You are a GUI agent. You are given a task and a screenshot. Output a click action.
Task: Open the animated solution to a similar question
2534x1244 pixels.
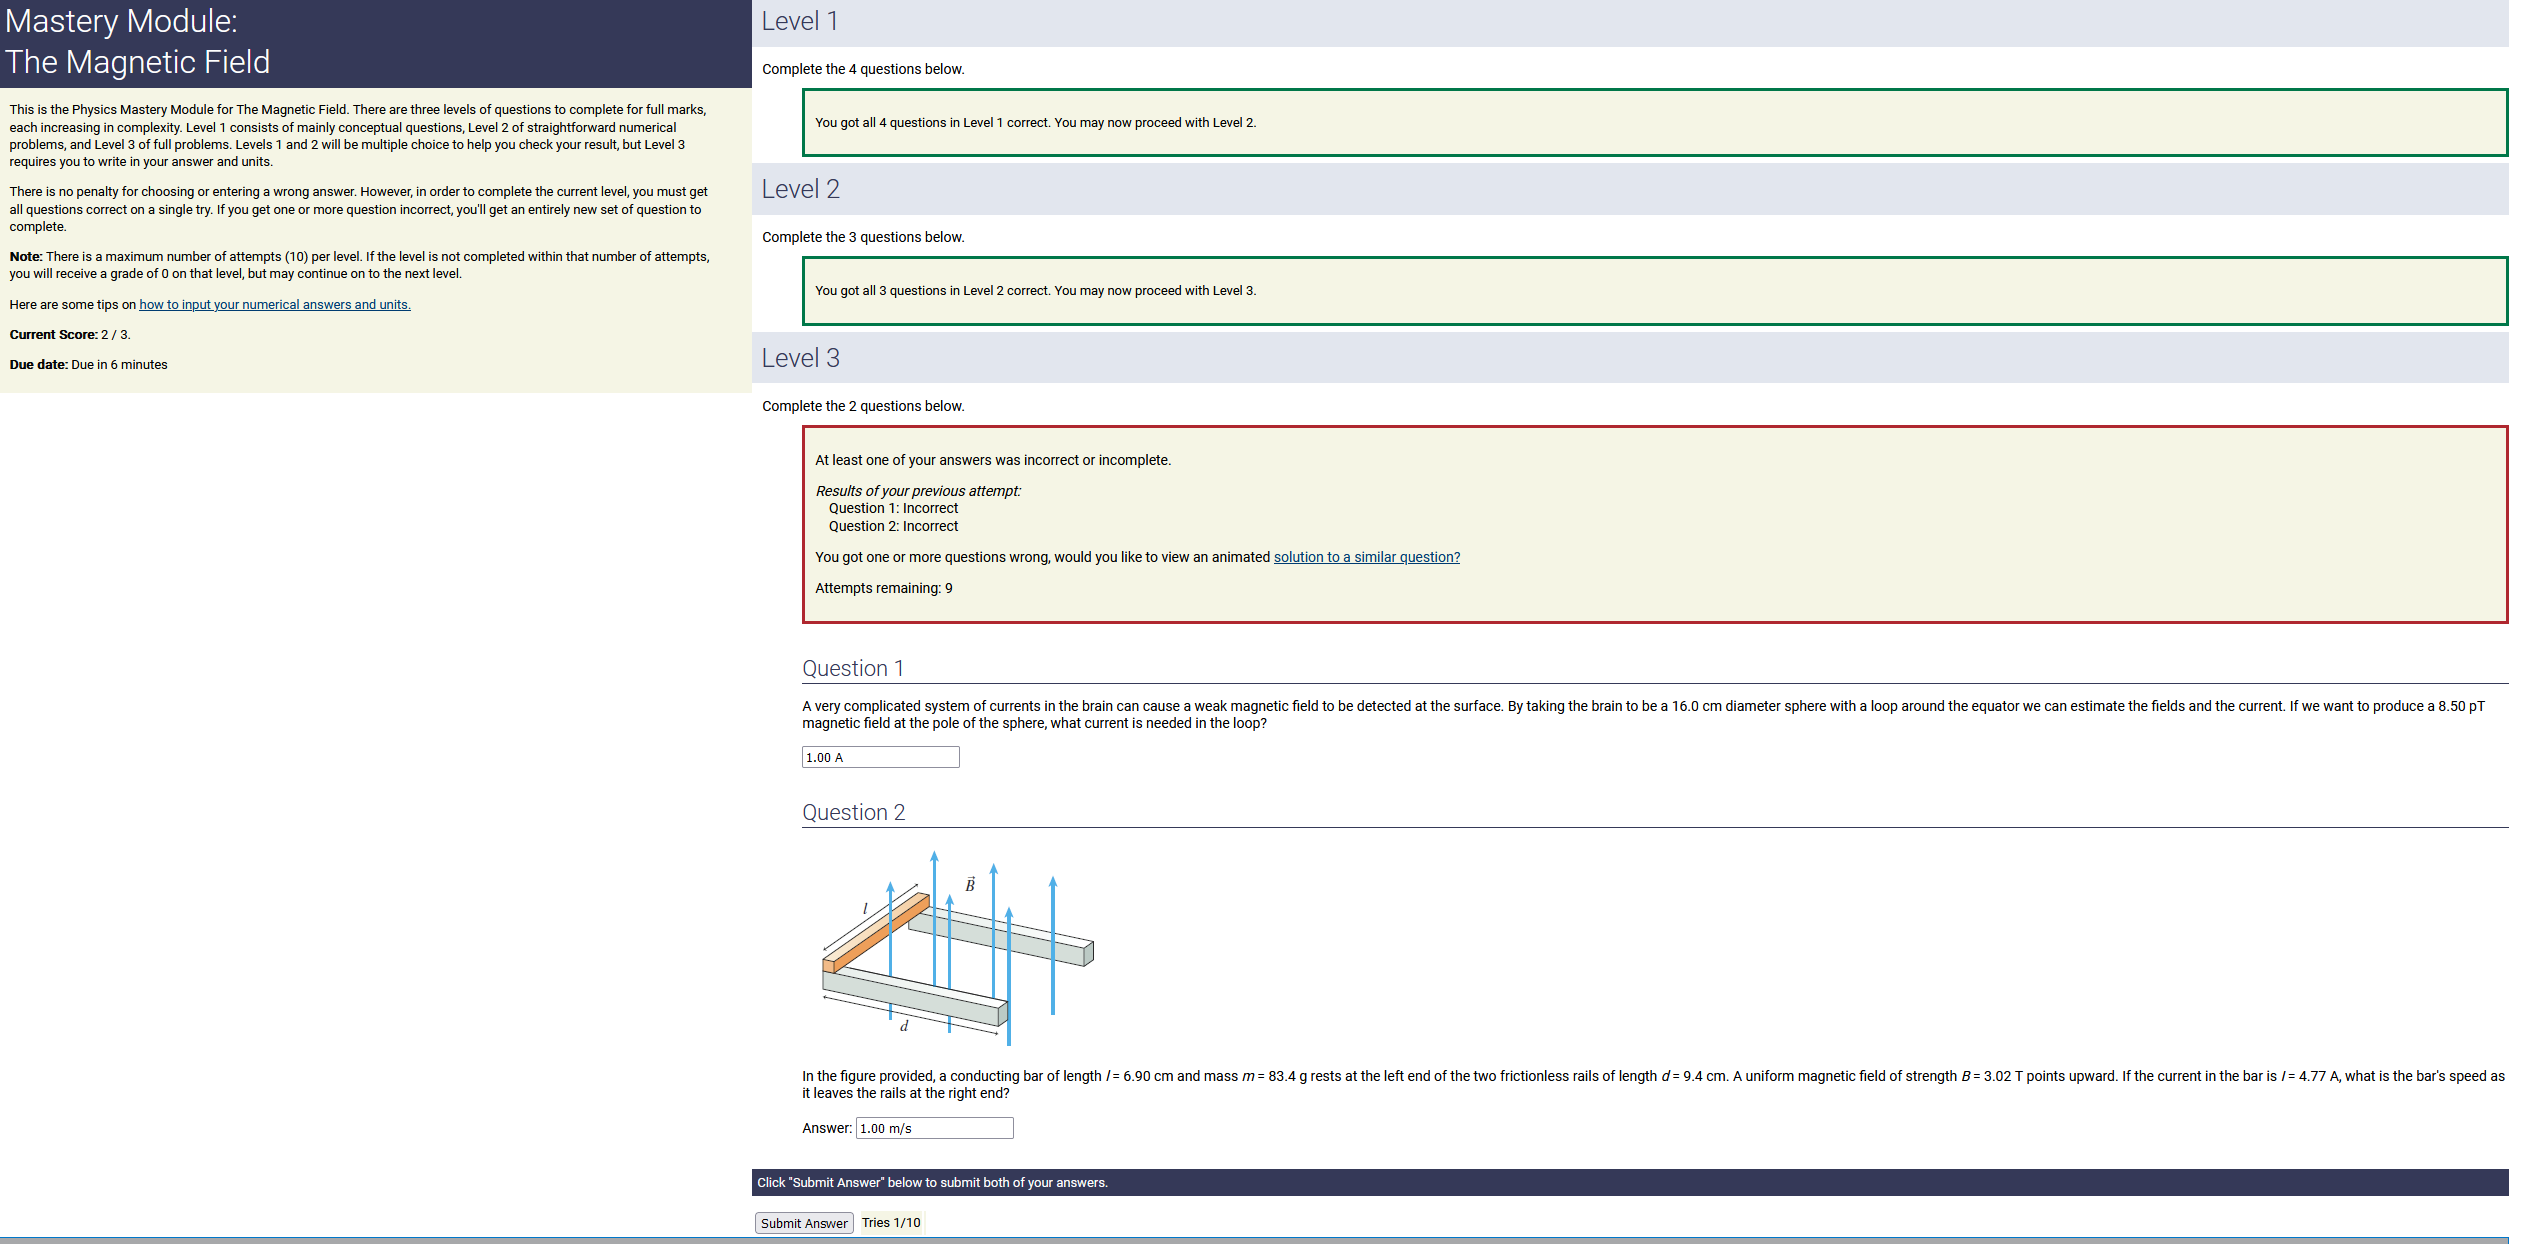pos(1366,557)
